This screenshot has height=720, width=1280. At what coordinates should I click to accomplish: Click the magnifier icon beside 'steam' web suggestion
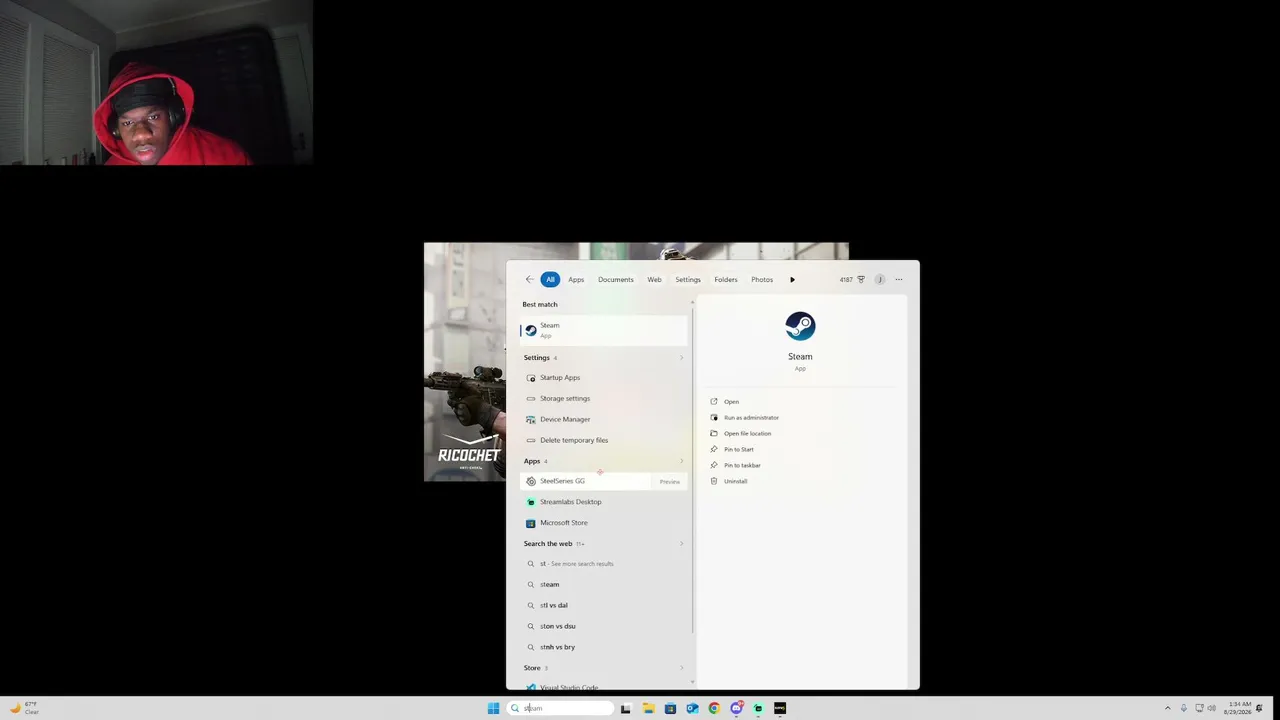click(x=531, y=585)
